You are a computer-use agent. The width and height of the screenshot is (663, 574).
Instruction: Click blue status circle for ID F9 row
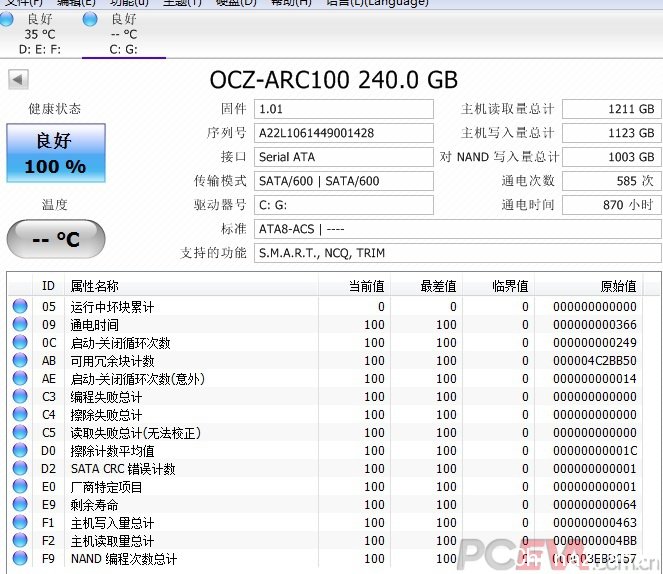20,558
